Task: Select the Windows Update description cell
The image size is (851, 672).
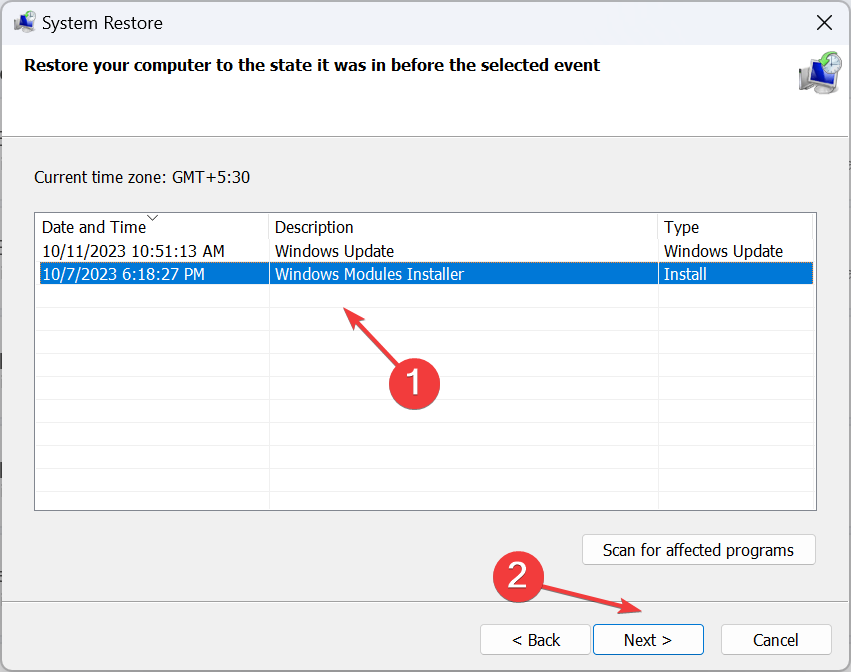Action: click(x=334, y=251)
